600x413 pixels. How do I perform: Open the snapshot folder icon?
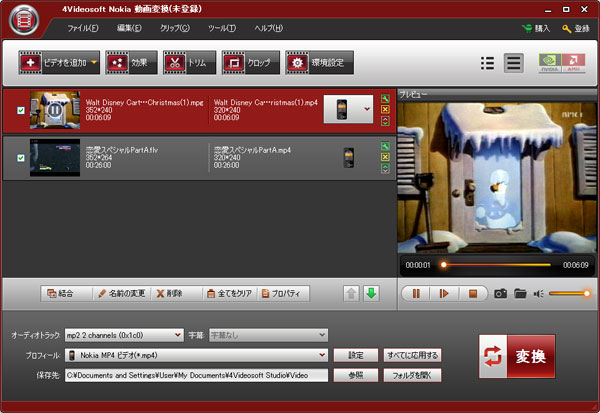point(520,294)
